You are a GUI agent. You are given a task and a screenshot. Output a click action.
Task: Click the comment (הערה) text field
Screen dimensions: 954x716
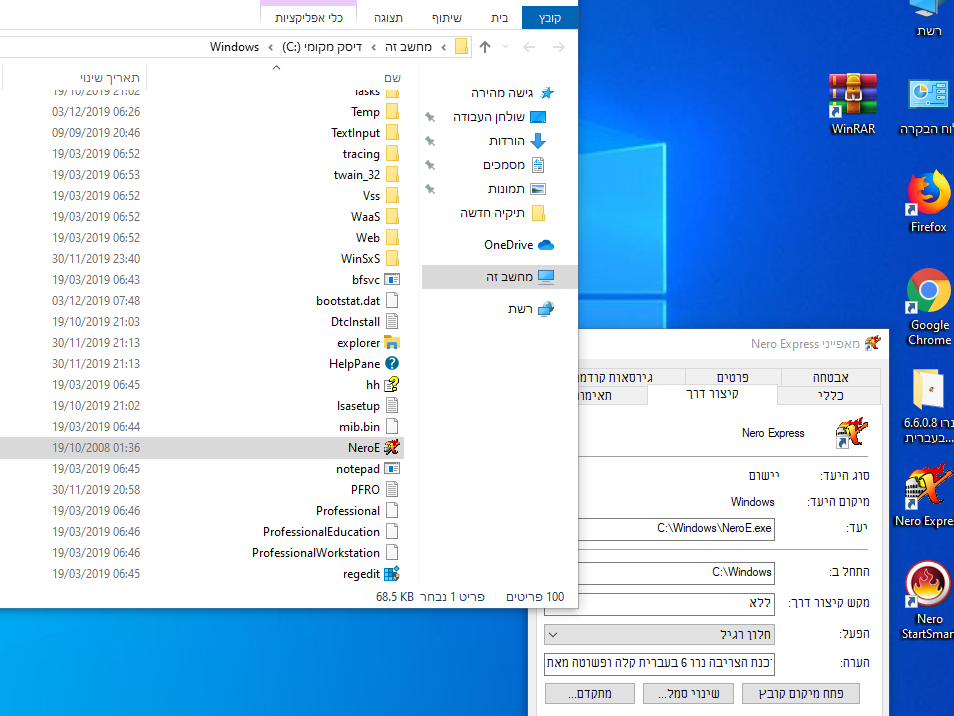(x=660, y=663)
